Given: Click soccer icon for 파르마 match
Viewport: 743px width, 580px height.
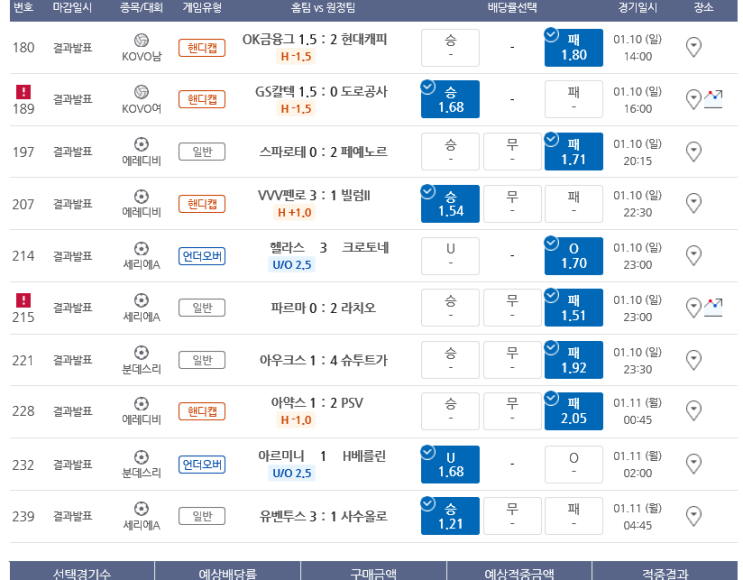Looking at the screenshot, I should [x=141, y=300].
